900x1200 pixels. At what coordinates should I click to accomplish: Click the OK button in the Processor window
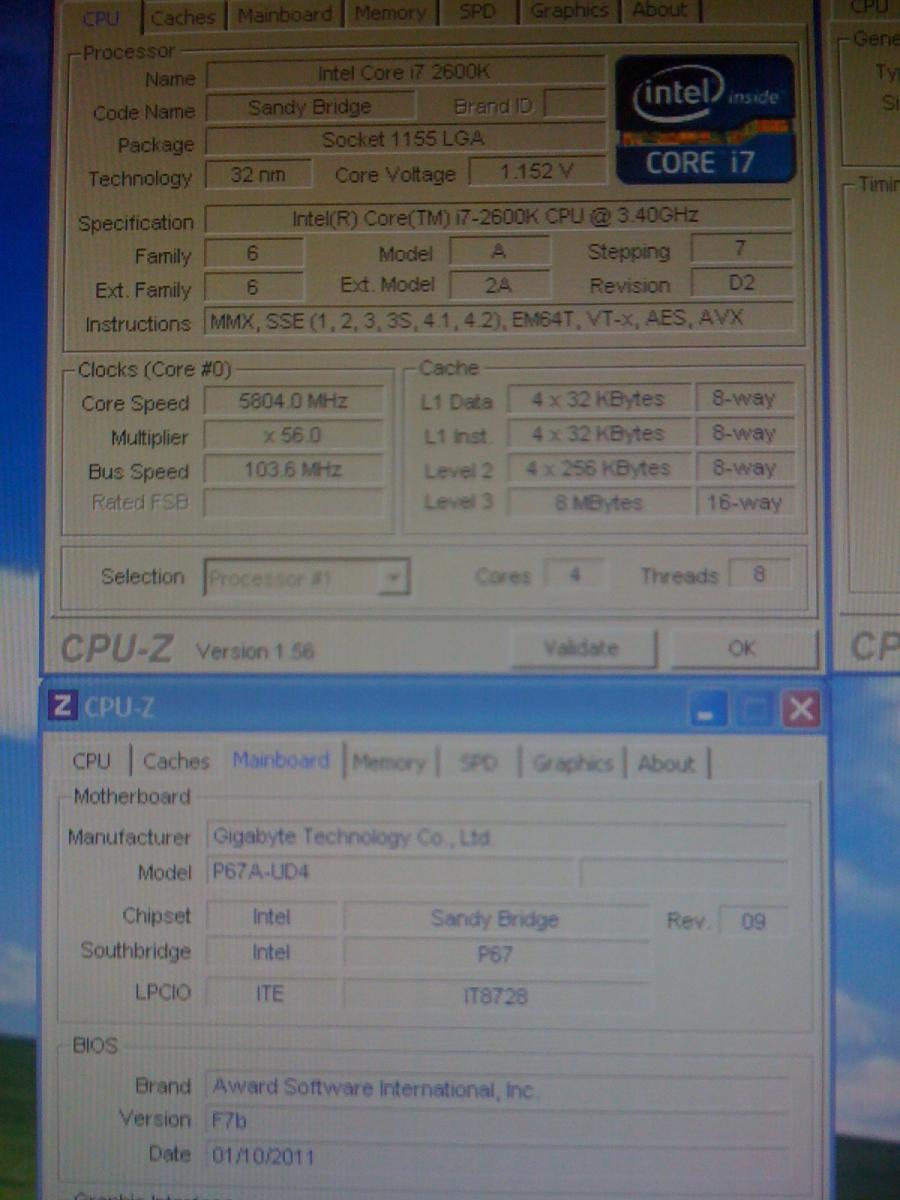742,648
